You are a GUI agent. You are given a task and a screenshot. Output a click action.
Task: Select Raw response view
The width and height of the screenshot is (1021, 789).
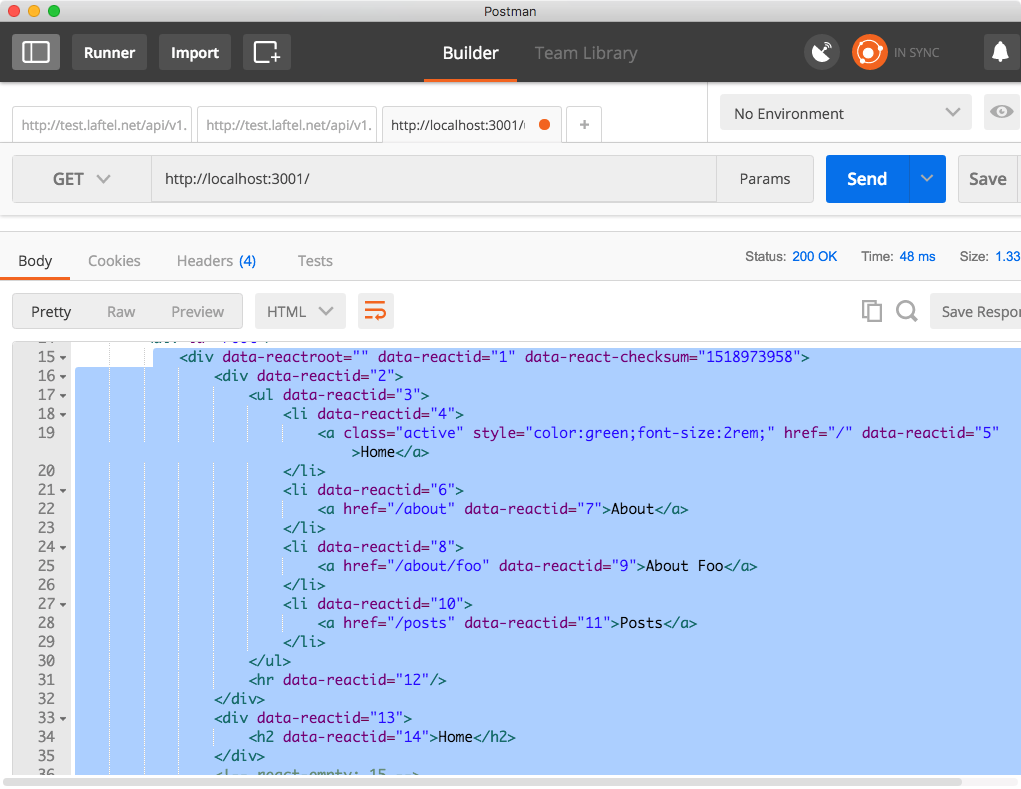coord(121,311)
